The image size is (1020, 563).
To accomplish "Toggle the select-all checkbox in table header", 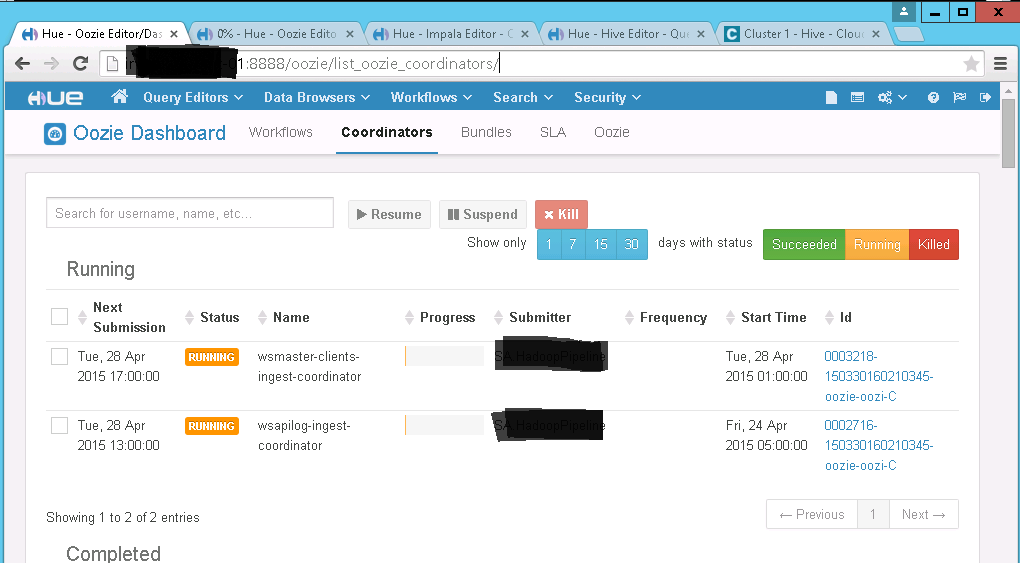I will click(x=60, y=317).
